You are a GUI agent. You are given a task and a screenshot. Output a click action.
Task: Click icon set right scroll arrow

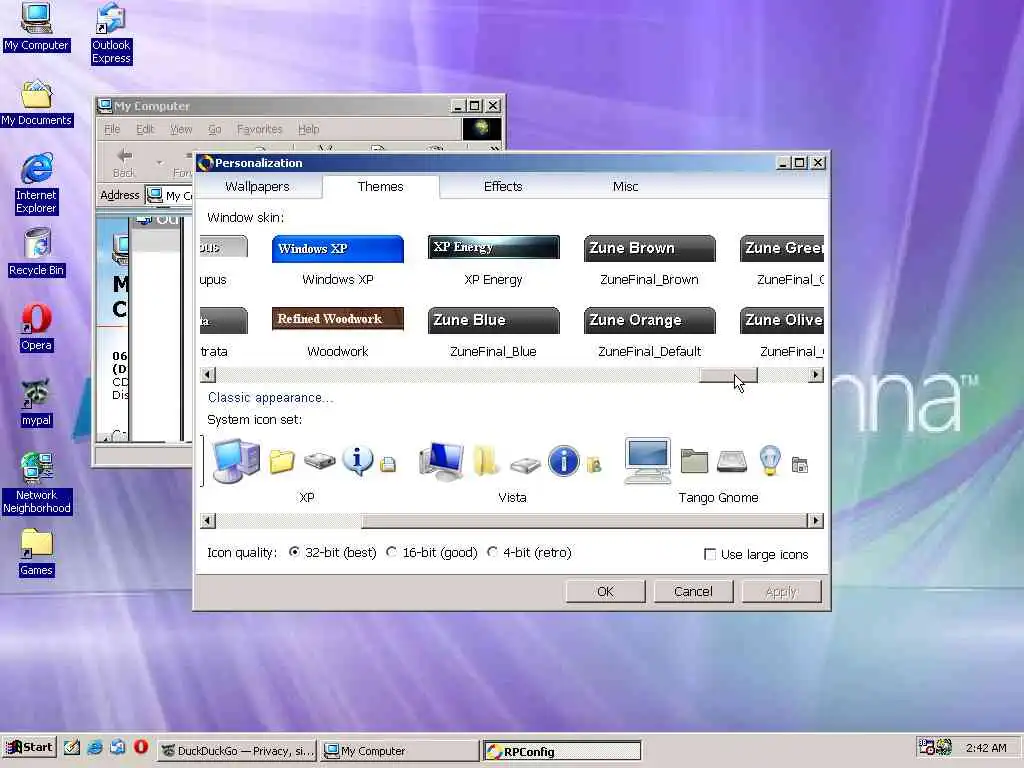coord(816,520)
